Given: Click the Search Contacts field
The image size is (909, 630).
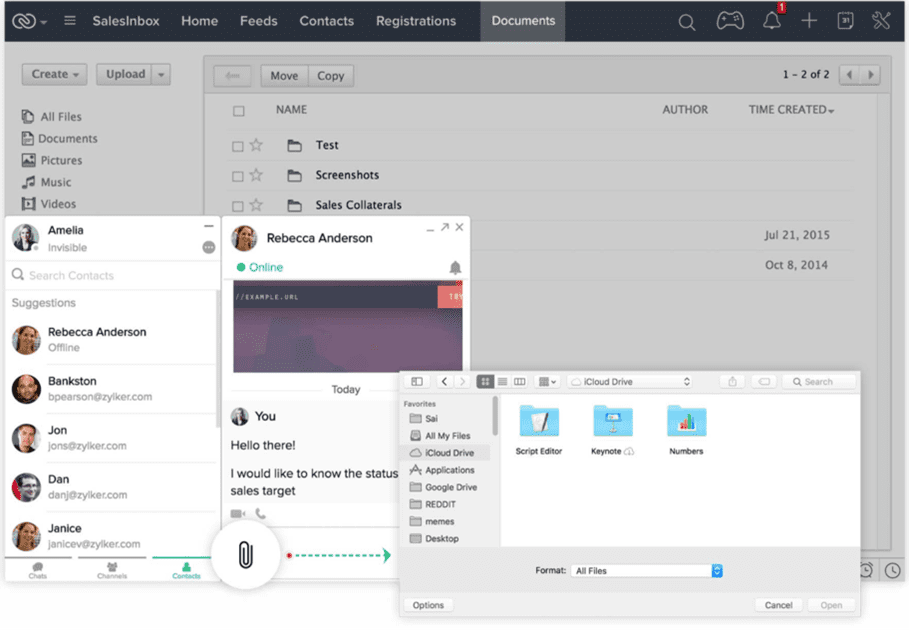Looking at the screenshot, I should click(113, 275).
